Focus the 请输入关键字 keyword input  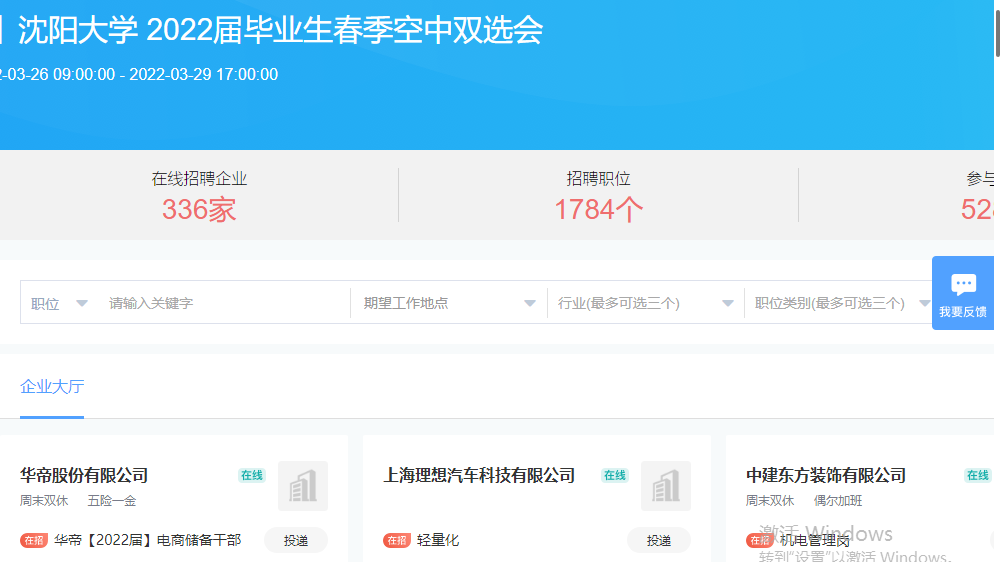pyautogui.click(x=227, y=303)
